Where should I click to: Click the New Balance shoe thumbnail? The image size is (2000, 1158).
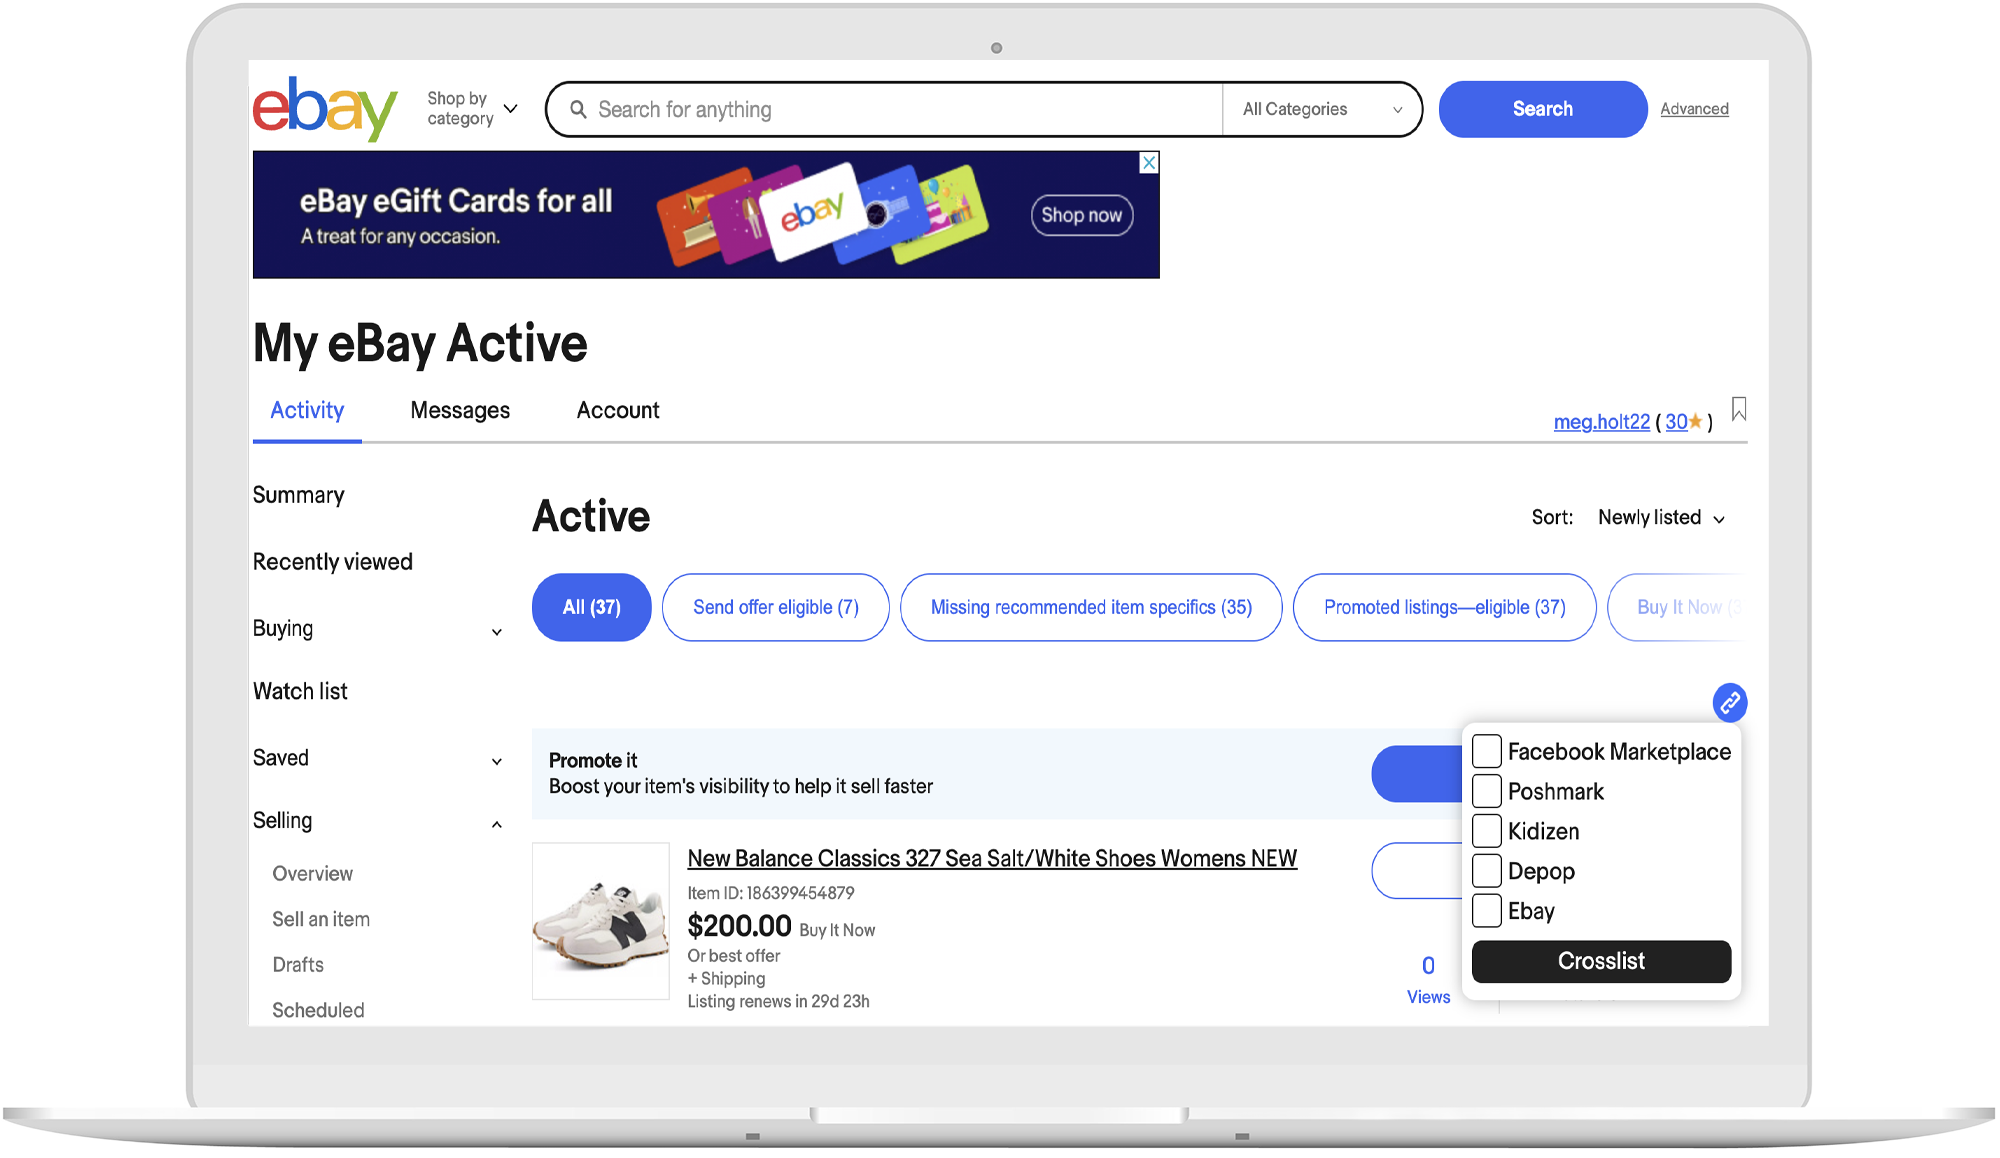pyautogui.click(x=600, y=921)
